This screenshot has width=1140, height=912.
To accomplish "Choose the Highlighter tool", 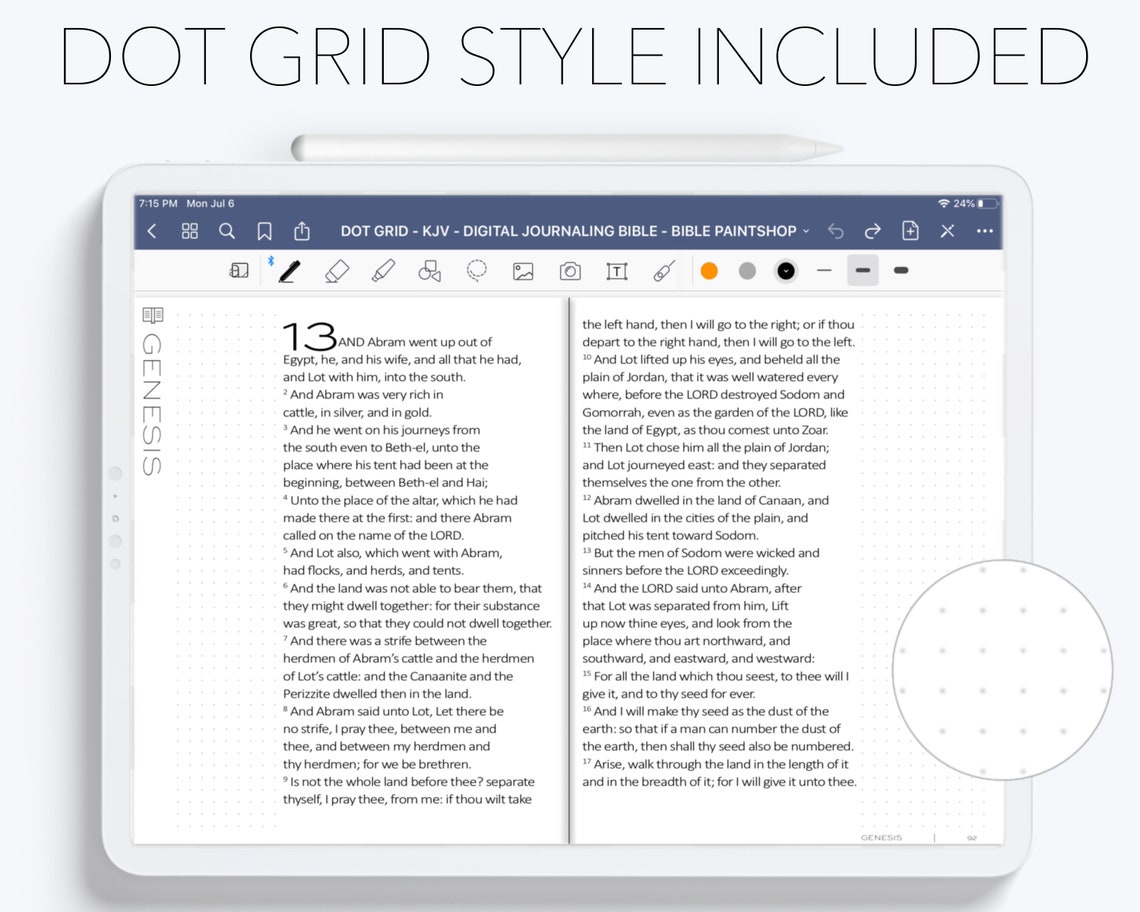I will (384, 270).
